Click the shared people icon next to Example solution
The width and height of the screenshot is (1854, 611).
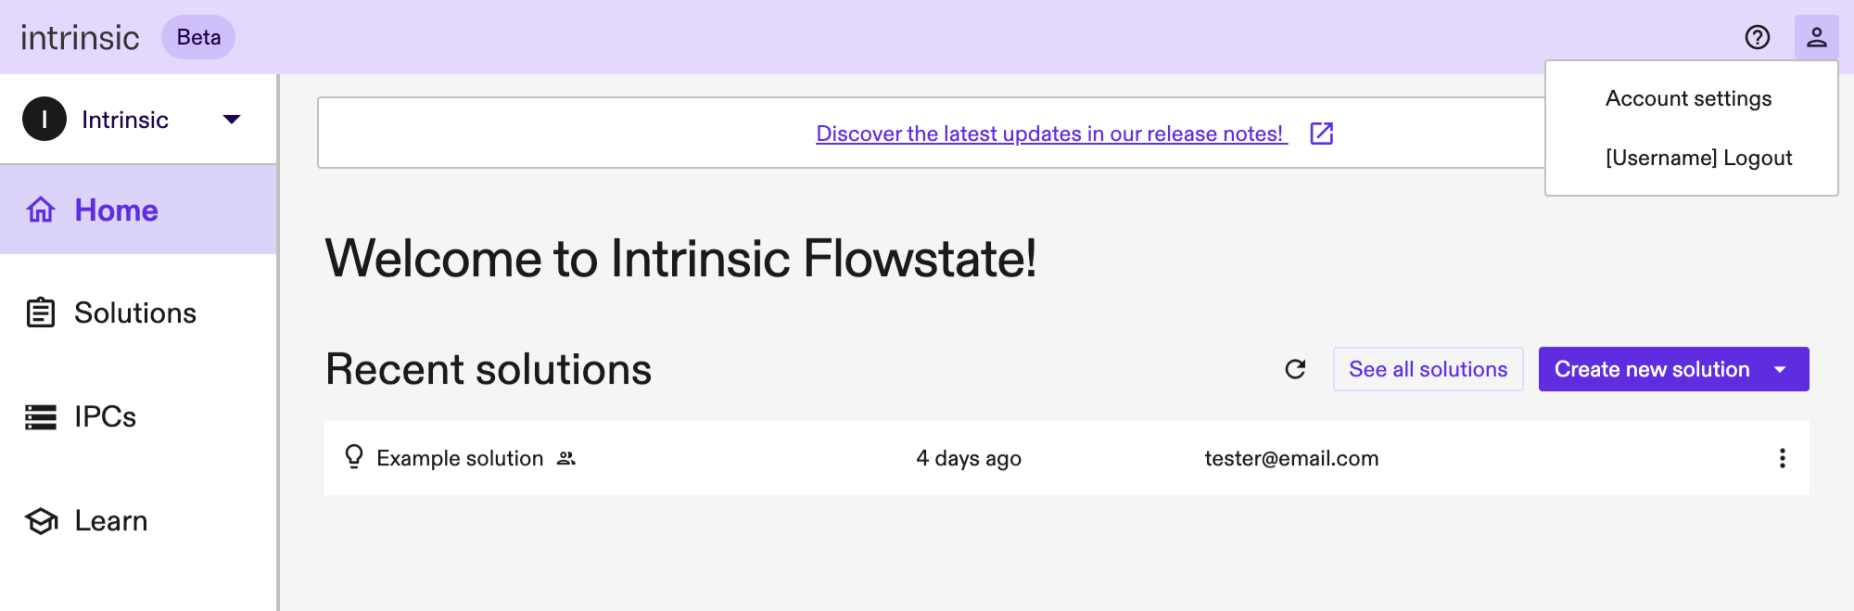[566, 458]
